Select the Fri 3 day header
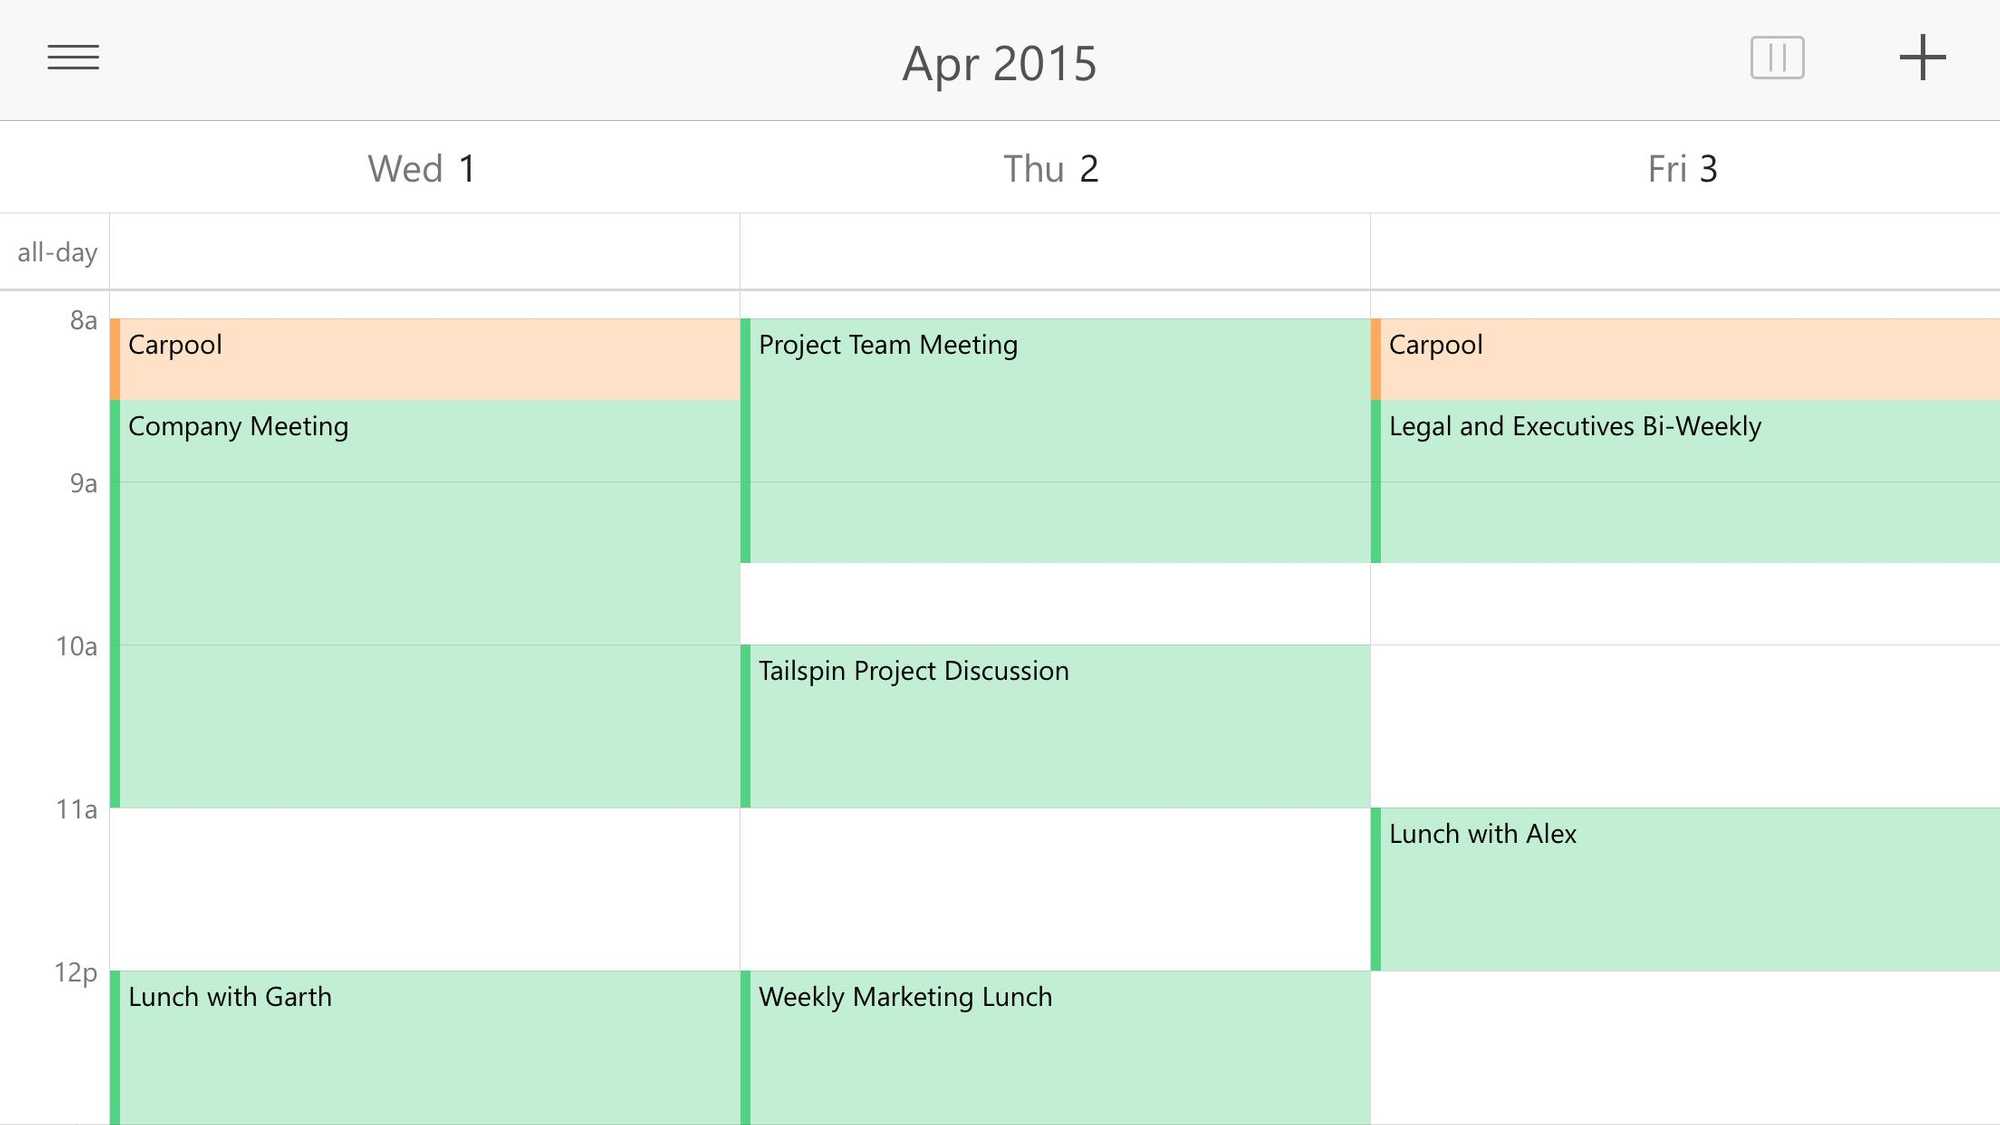This screenshot has height=1125, width=2000. coord(1683,169)
